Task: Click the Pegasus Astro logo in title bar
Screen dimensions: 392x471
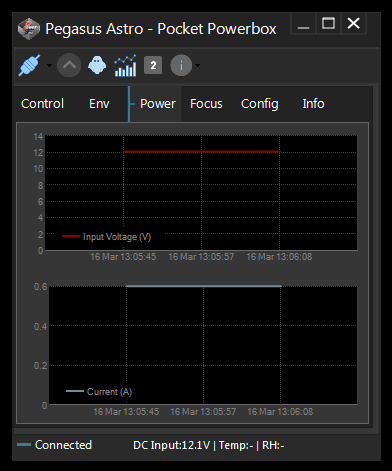Action: [x=29, y=29]
